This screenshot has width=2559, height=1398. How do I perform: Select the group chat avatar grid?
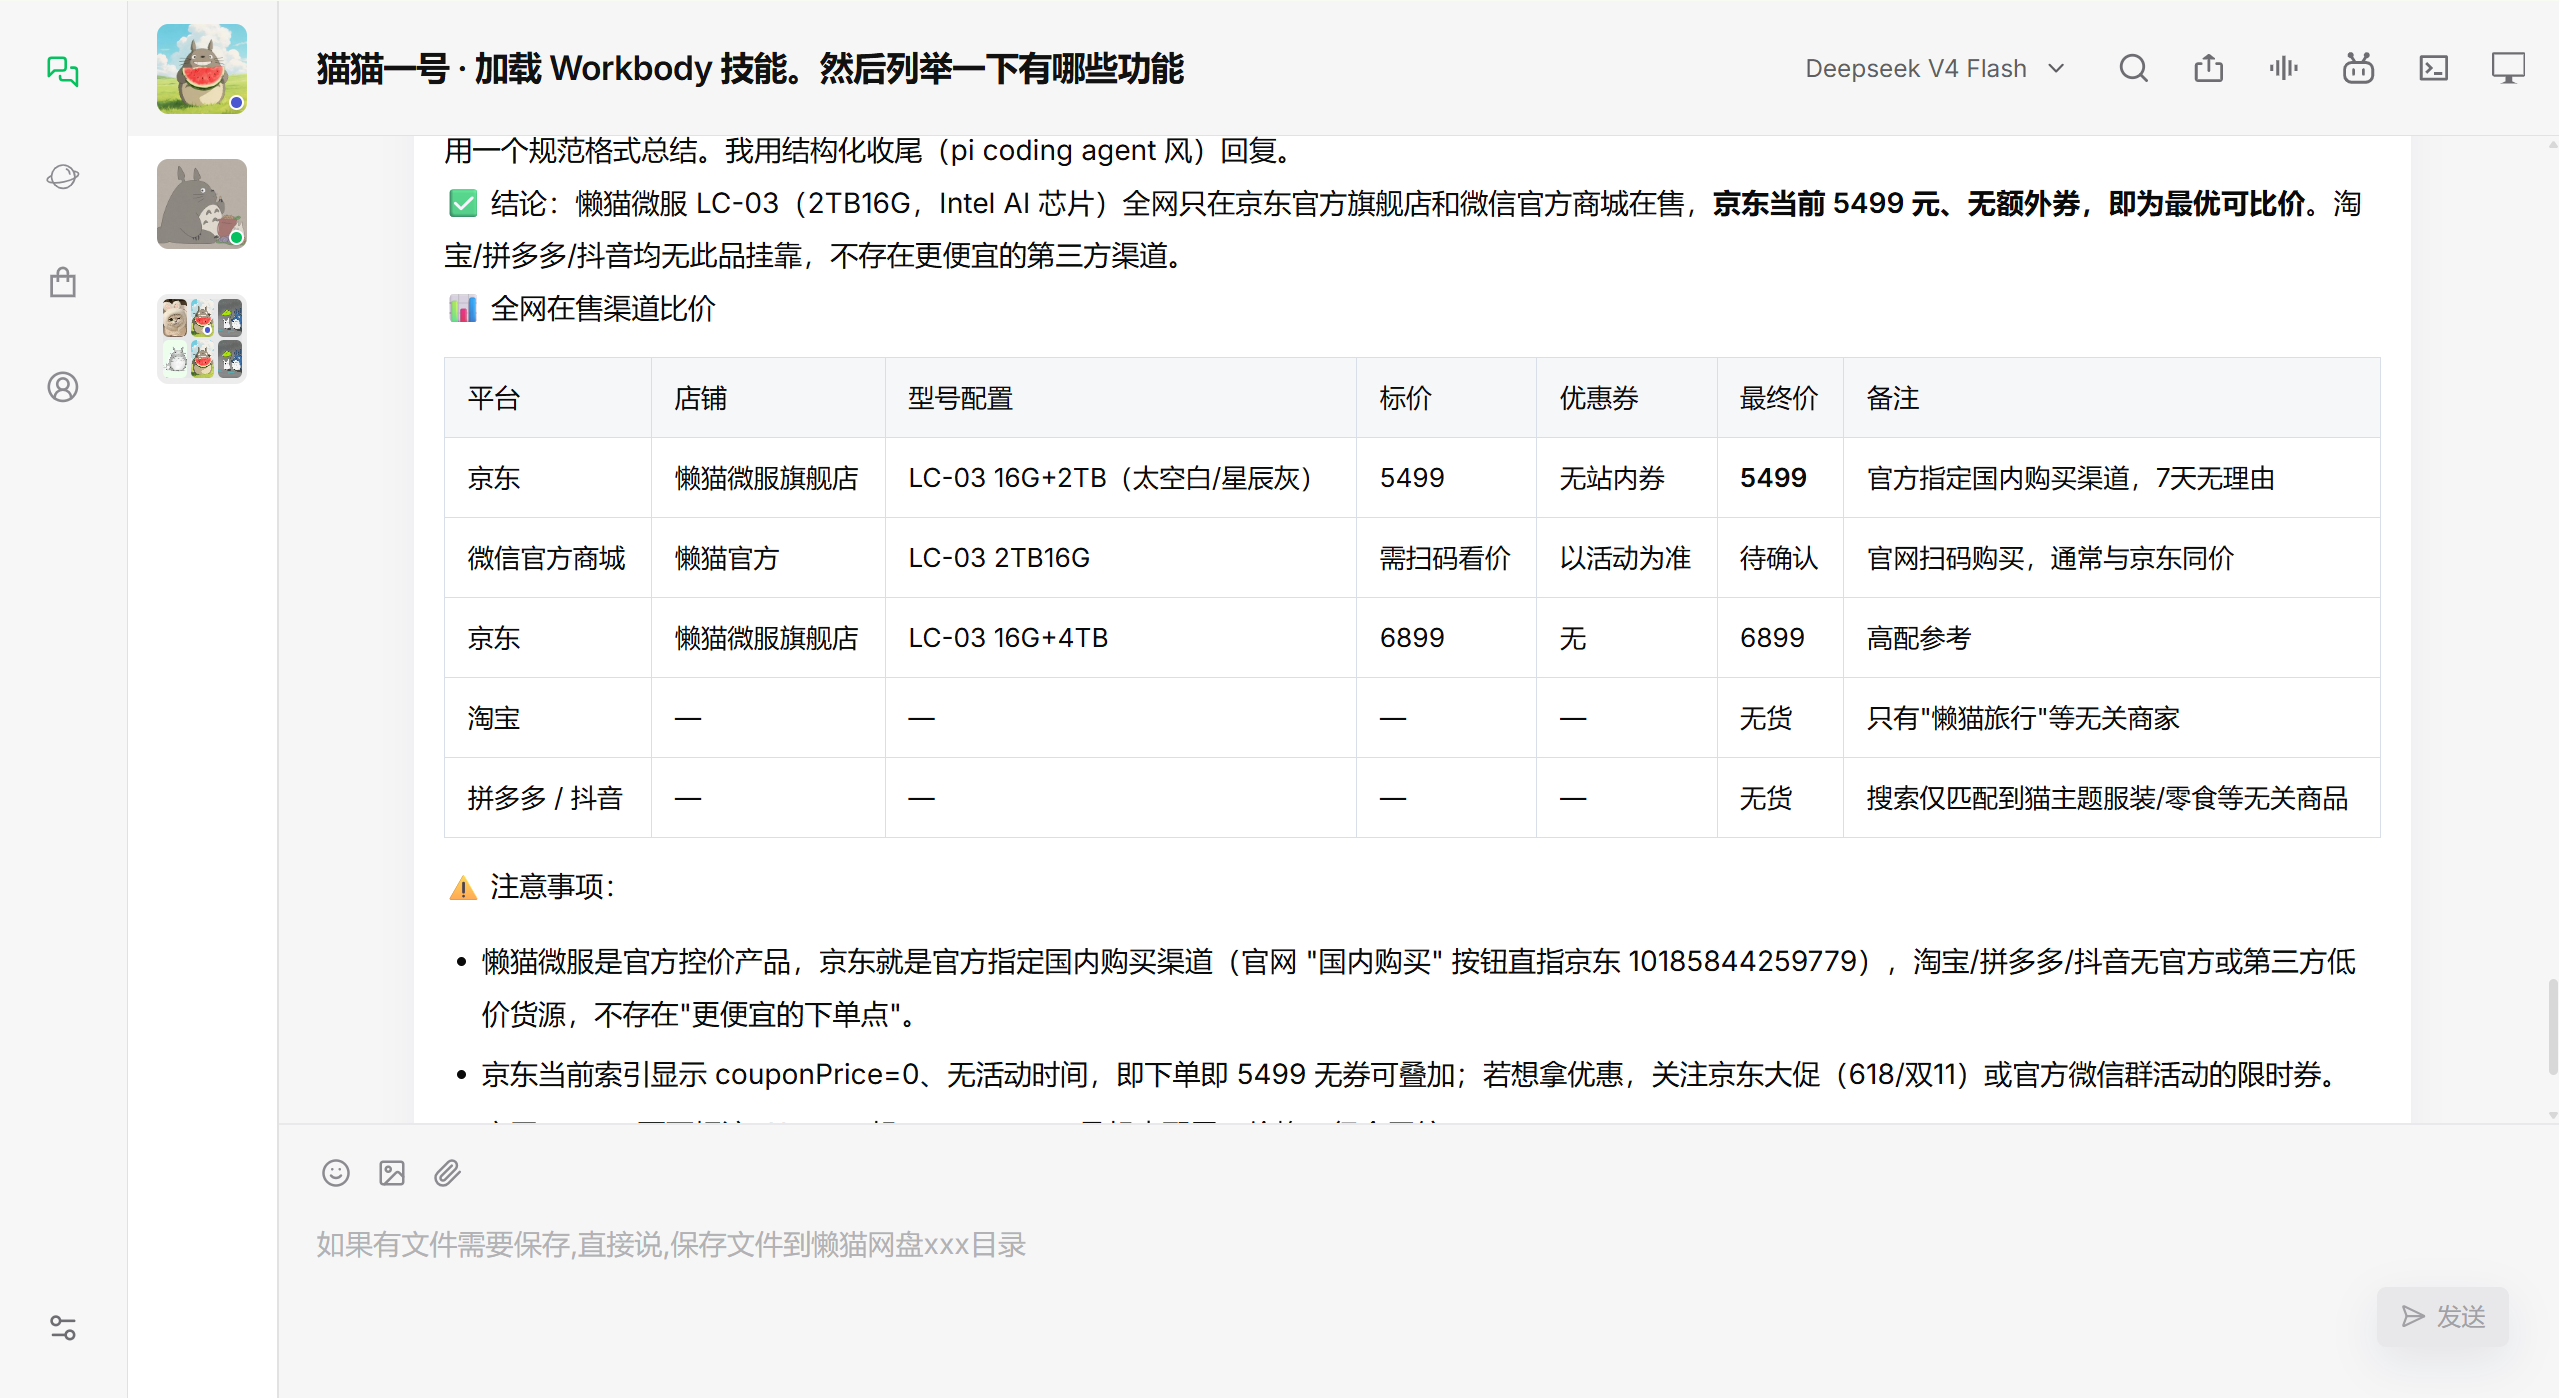pyautogui.click(x=202, y=338)
